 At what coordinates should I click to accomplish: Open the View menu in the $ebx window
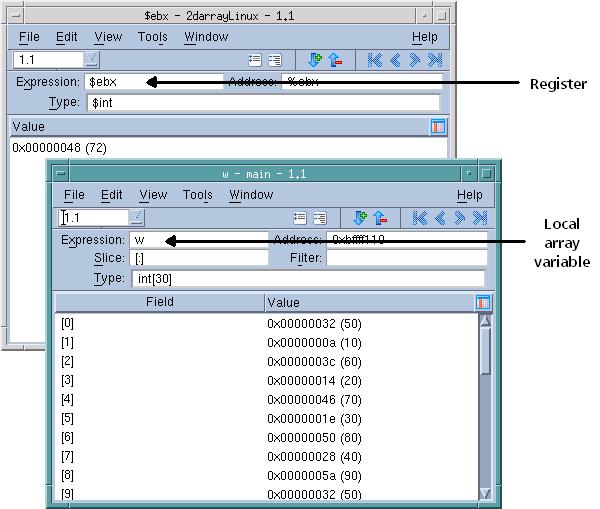(108, 37)
